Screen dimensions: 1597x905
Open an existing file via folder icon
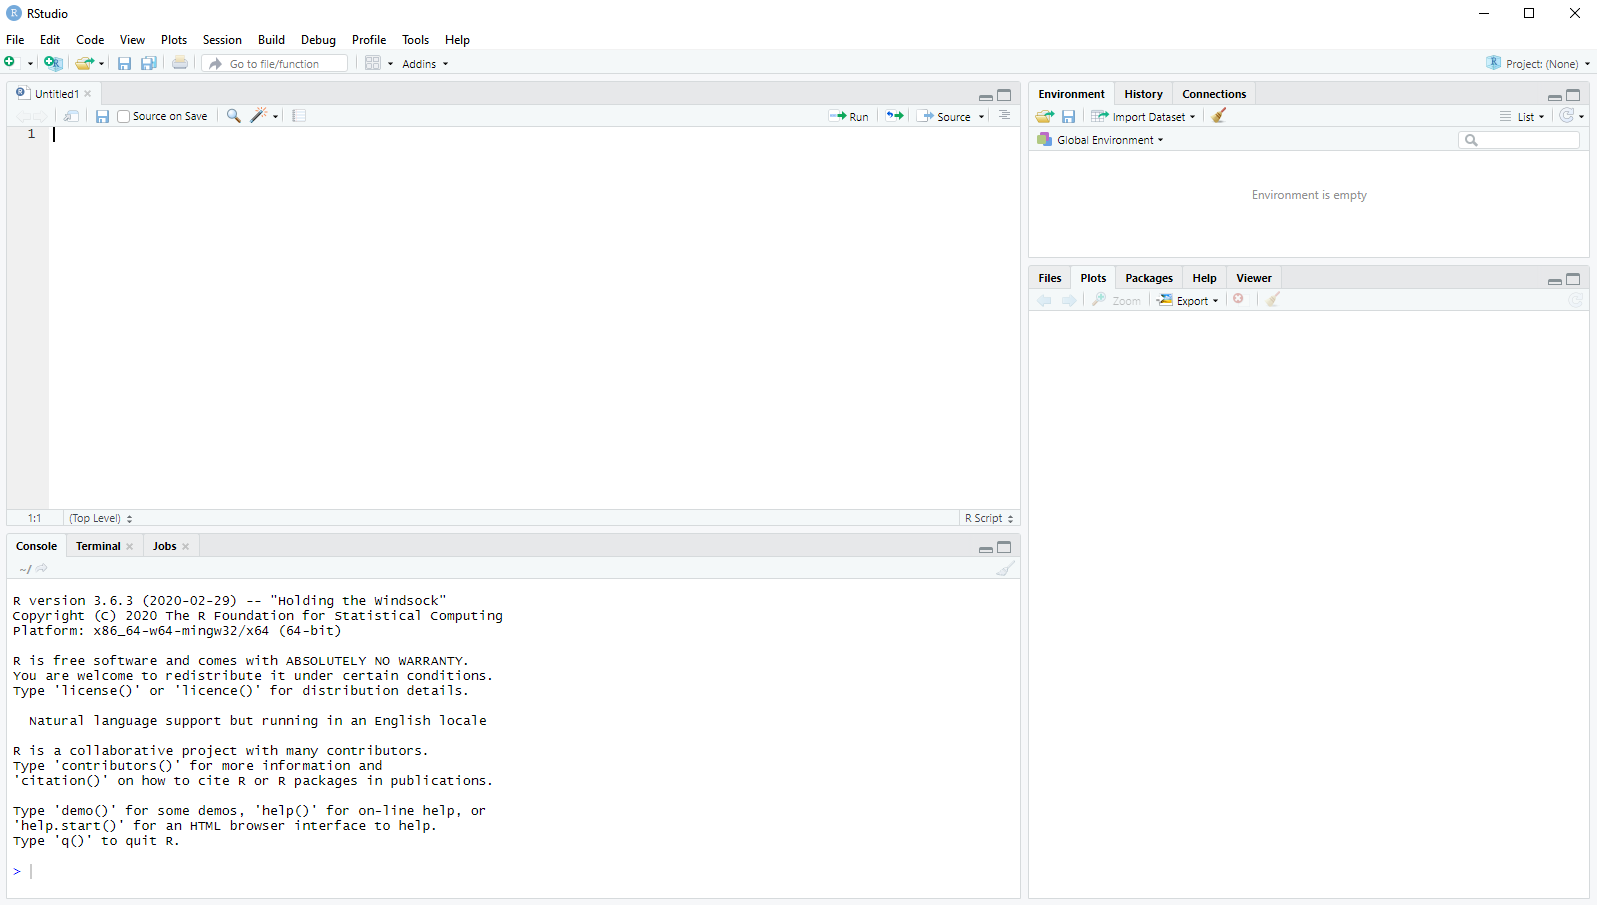coord(84,63)
